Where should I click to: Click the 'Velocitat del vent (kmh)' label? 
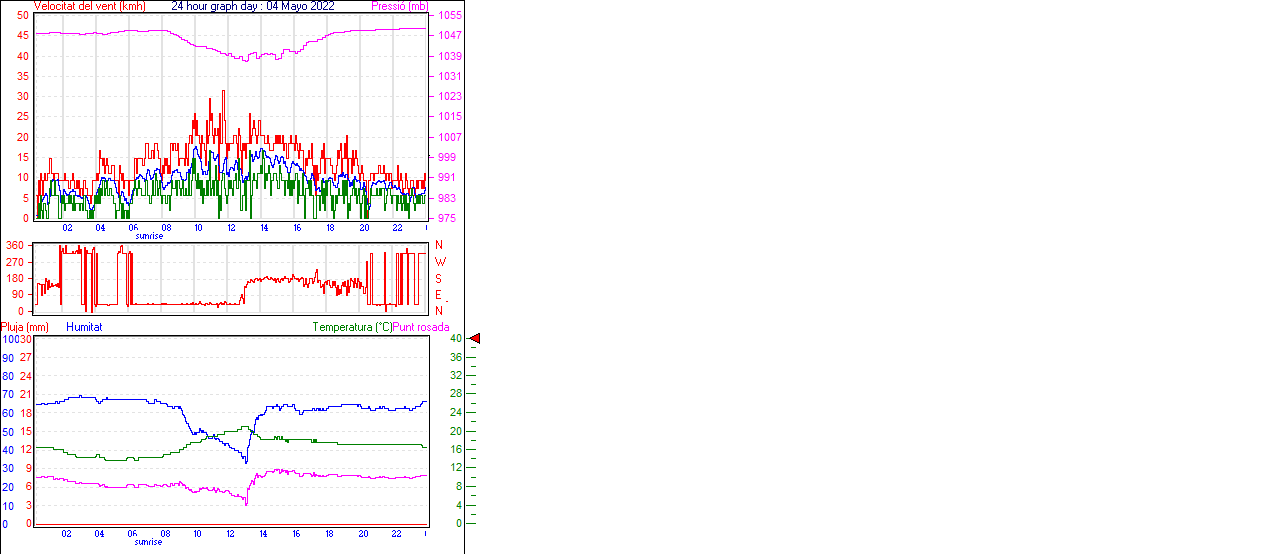click(x=90, y=6)
